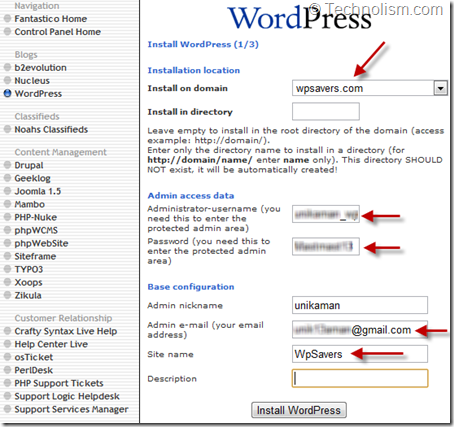Open the Fantastico Home link
Screen dimensions: 454x427
[51, 19]
